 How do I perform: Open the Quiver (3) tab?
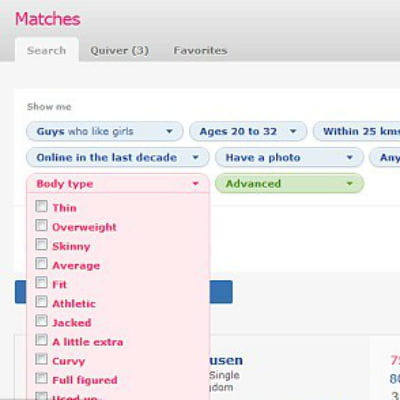119,50
